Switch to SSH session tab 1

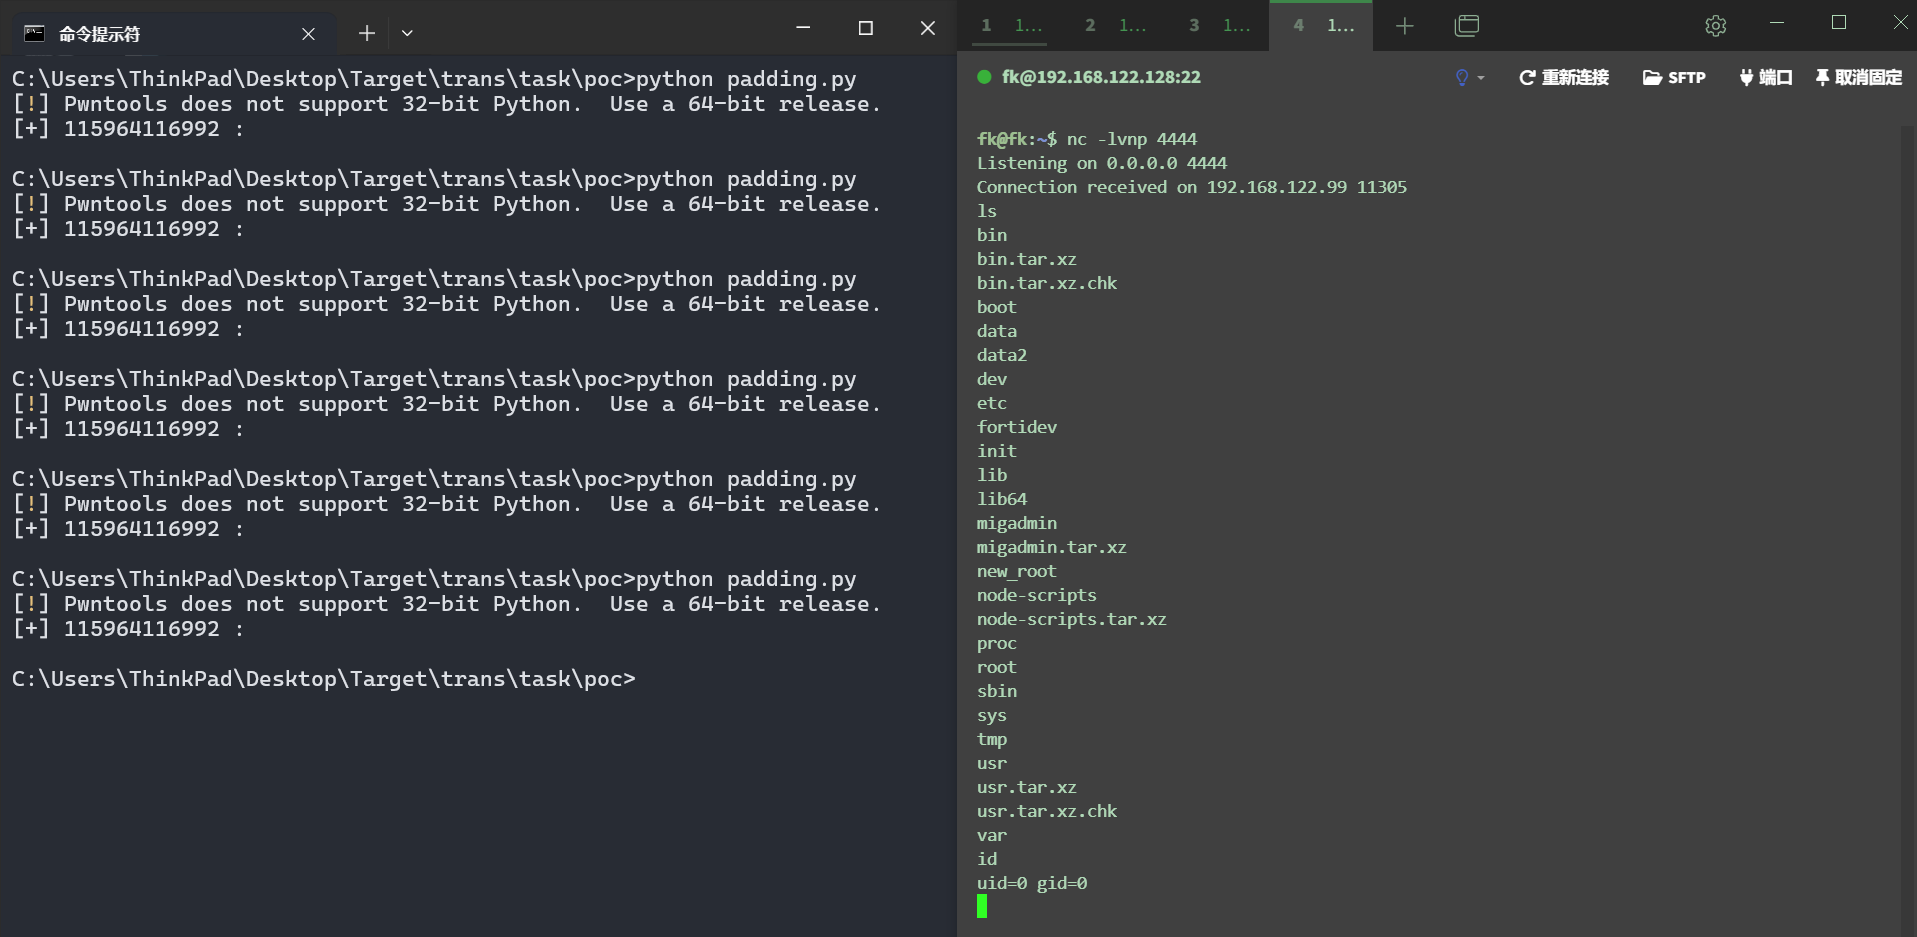click(1012, 25)
